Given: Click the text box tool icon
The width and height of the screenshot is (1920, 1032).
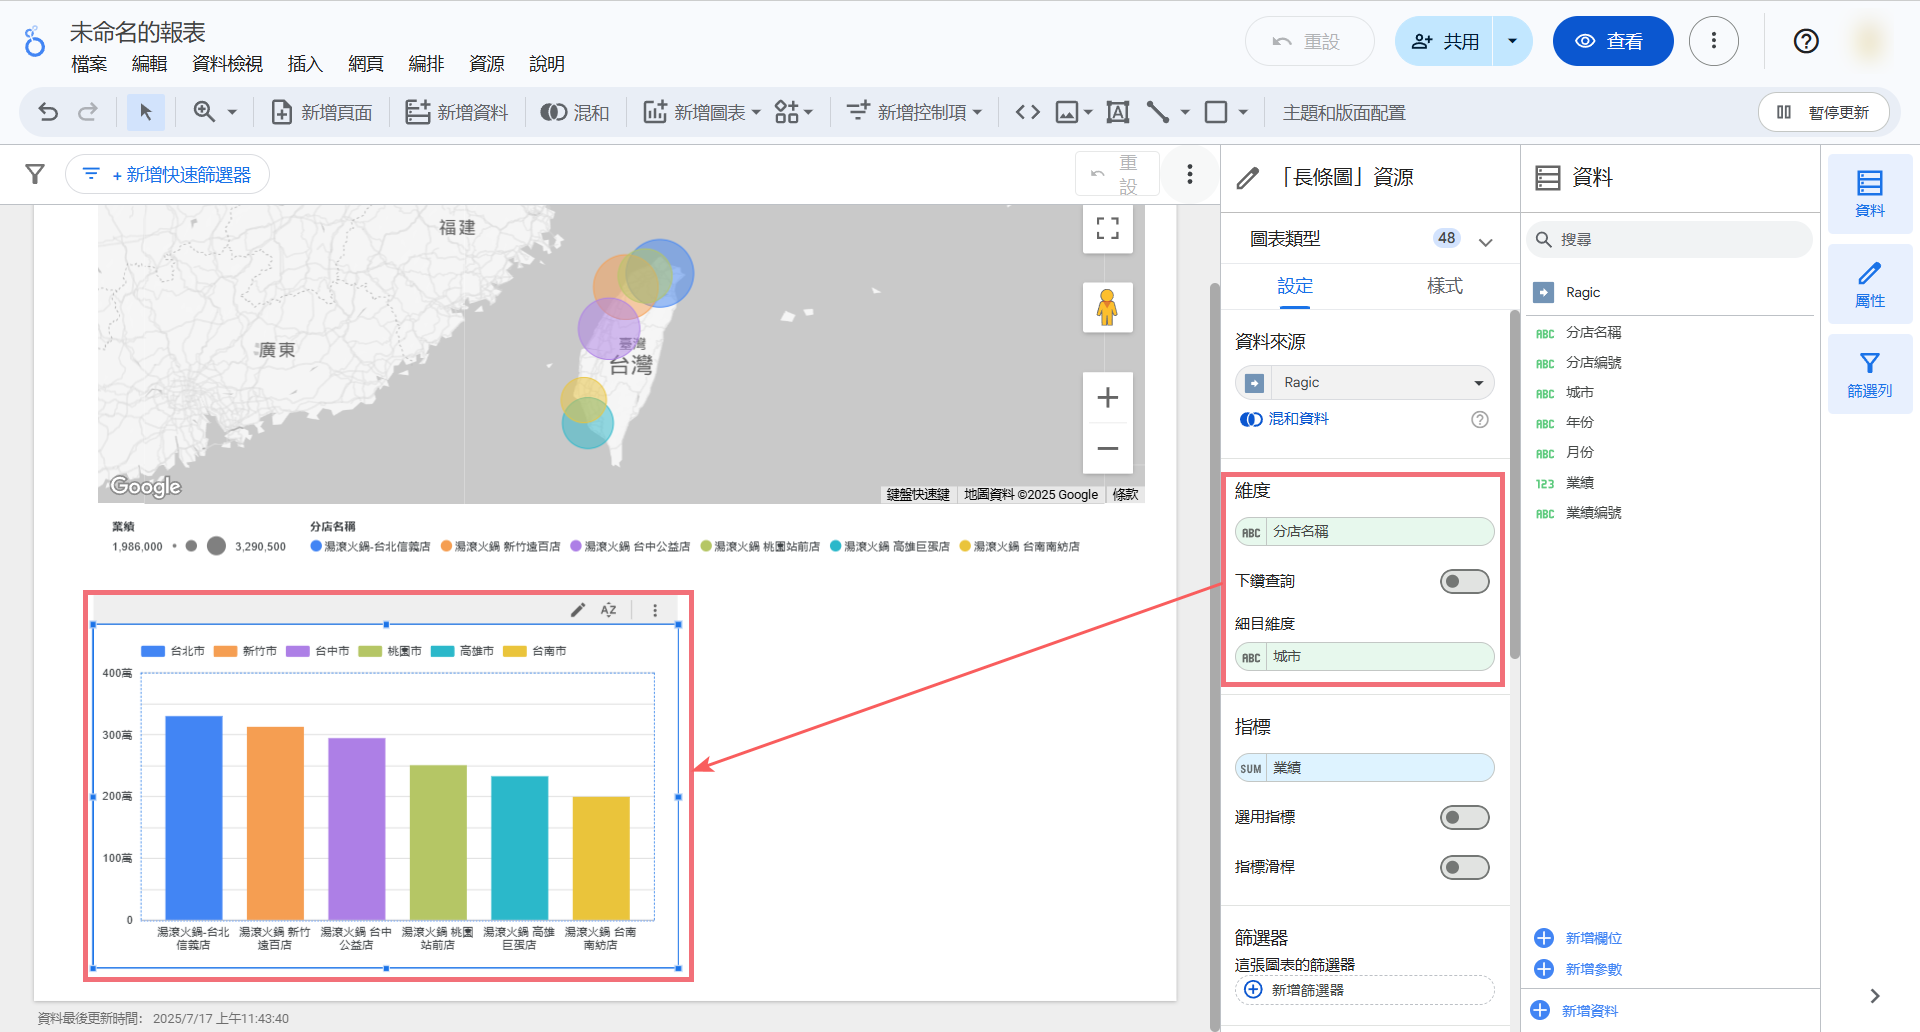Looking at the screenshot, I should [x=1118, y=112].
